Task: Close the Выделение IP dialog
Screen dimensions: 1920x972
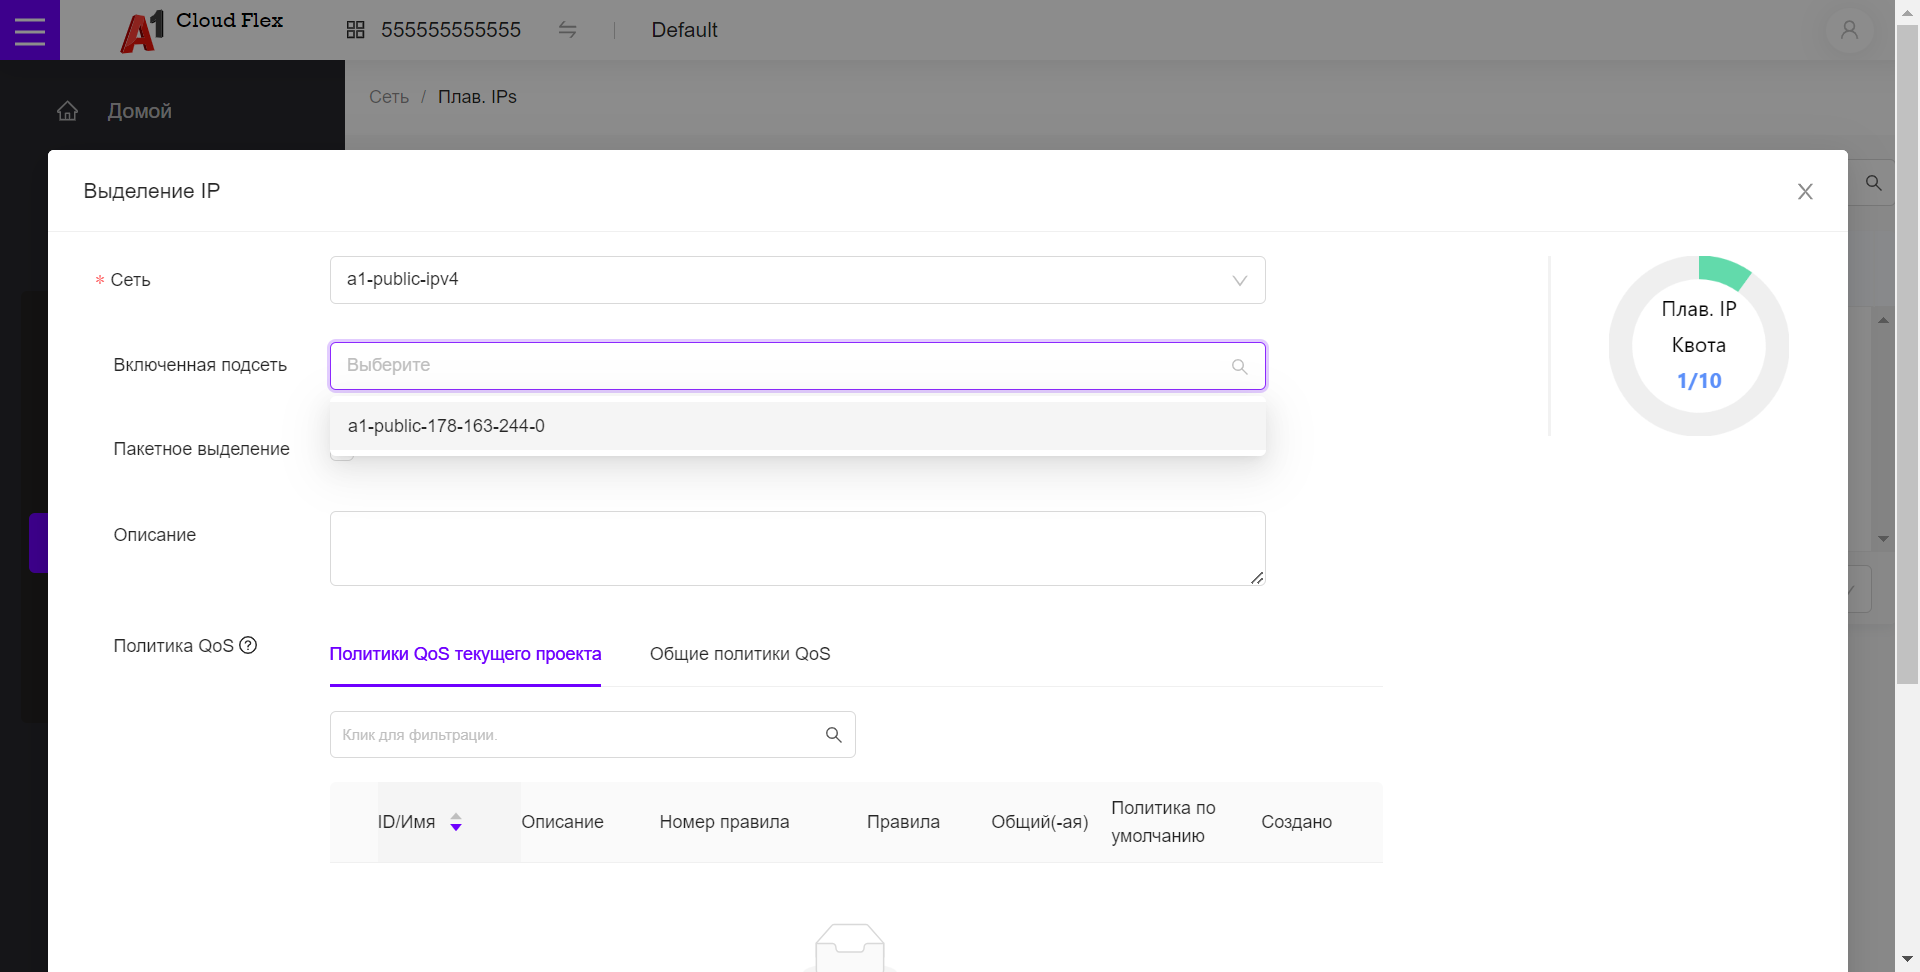Action: [1805, 191]
